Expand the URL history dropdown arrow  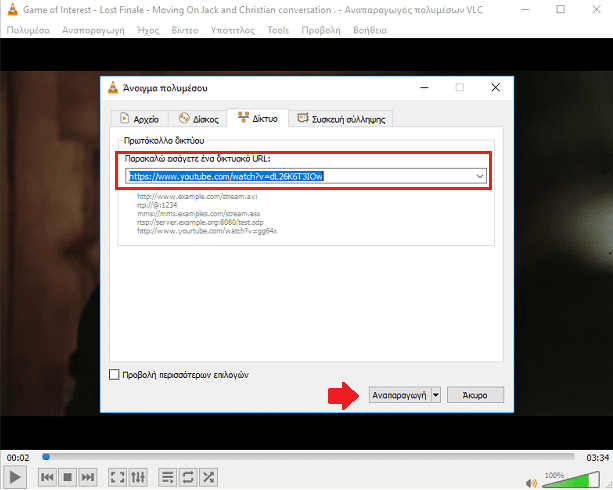tap(480, 176)
